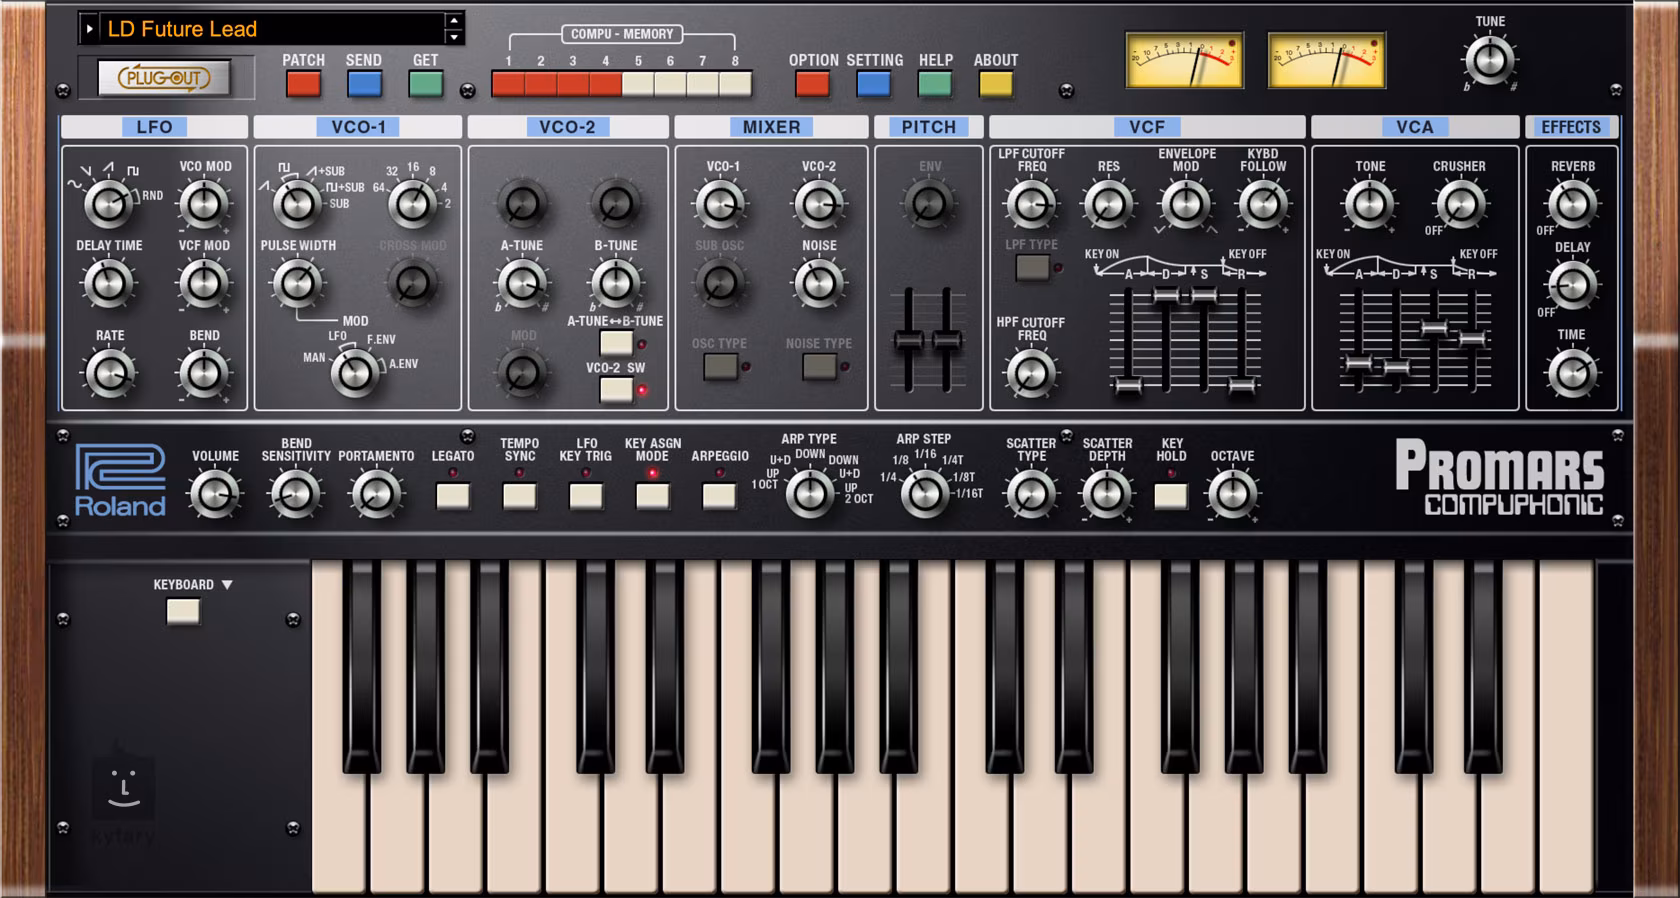Screen dimensions: 1680x898
Task: Toggle the LEGATO switch
Action: tap(453, 495)
